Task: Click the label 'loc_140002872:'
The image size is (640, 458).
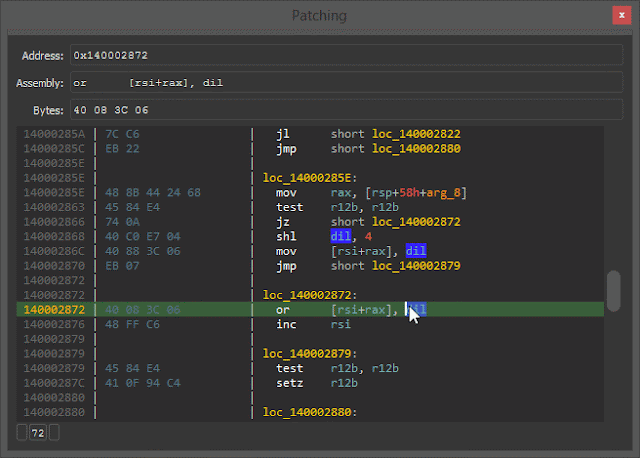Action: tap(310, 295)
